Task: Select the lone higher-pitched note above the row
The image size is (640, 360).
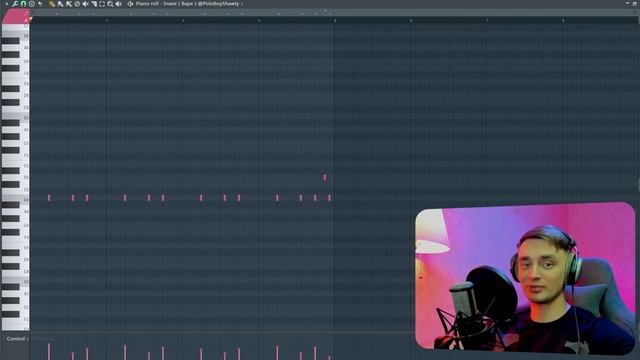Action: (325, 177)
